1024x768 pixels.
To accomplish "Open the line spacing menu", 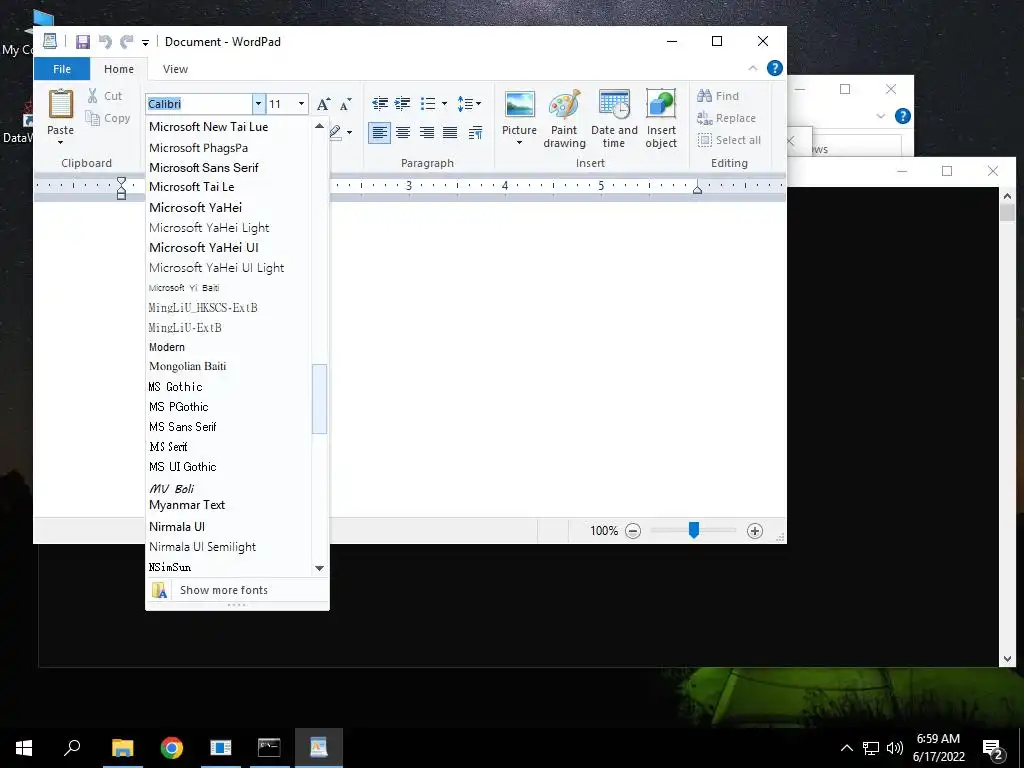I will click(x=469, y=103).
